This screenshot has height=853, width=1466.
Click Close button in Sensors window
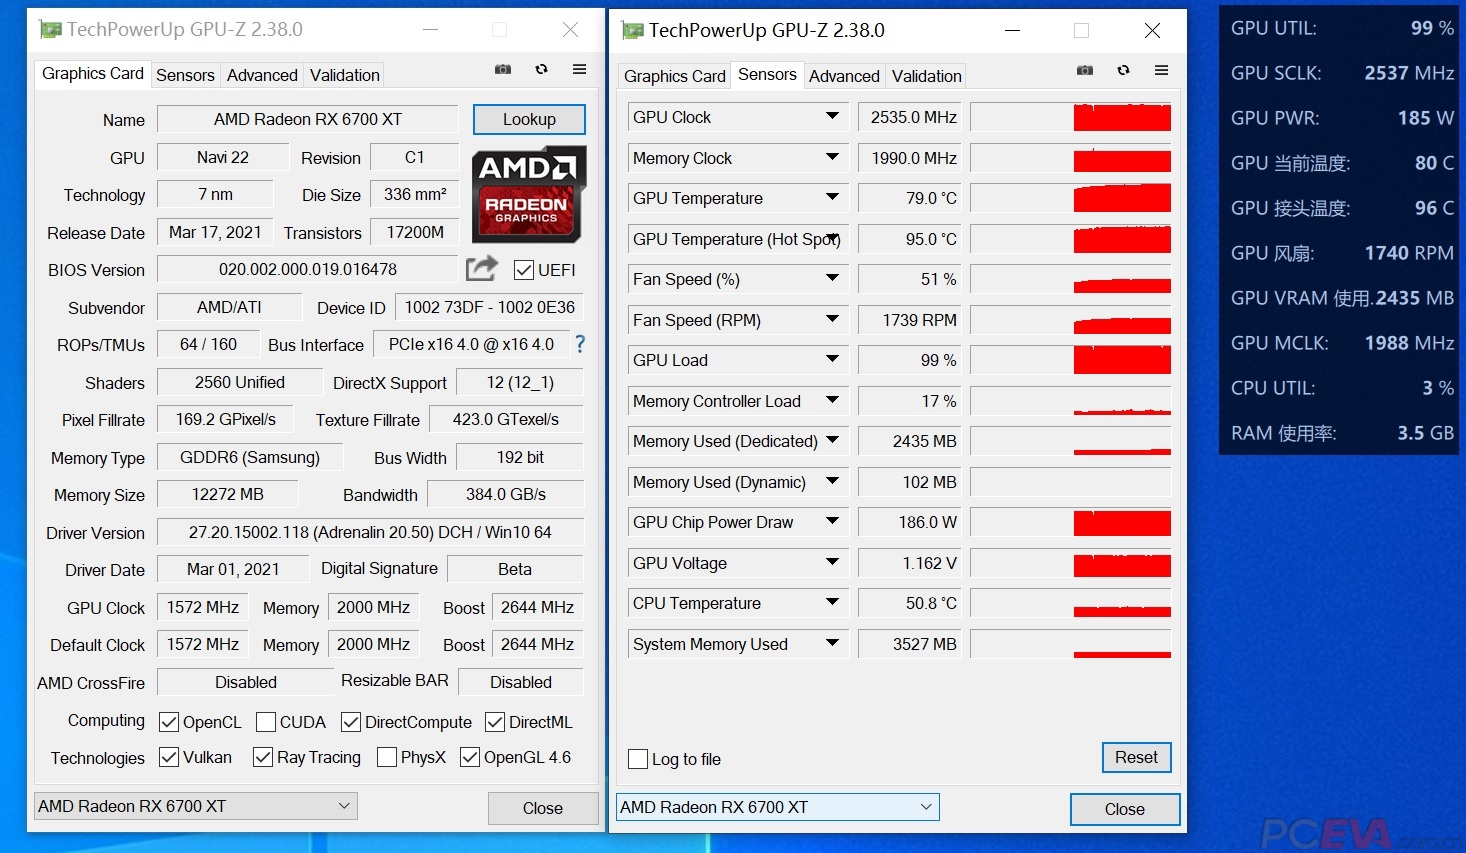[x=1125, y=809]
